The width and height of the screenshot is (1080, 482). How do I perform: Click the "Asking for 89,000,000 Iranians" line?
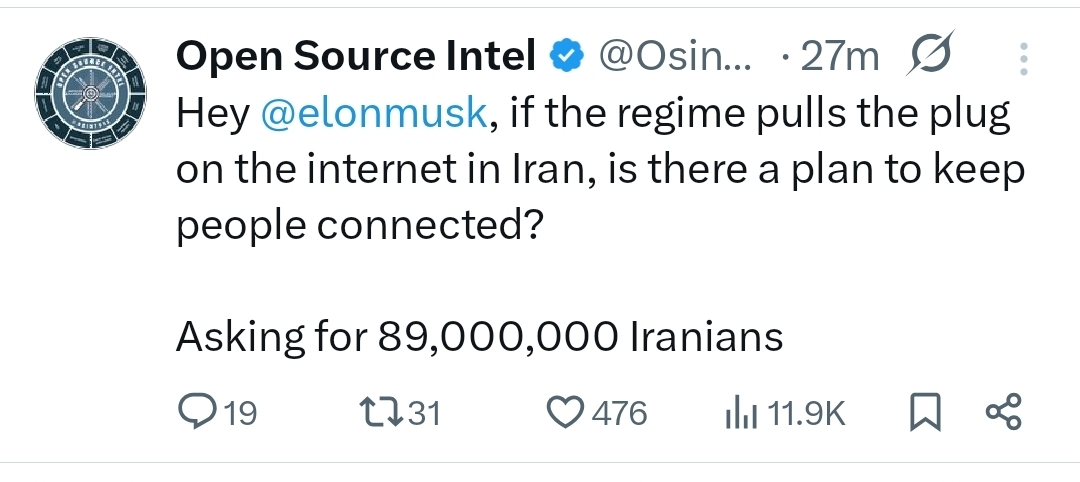tap(479, 338)
